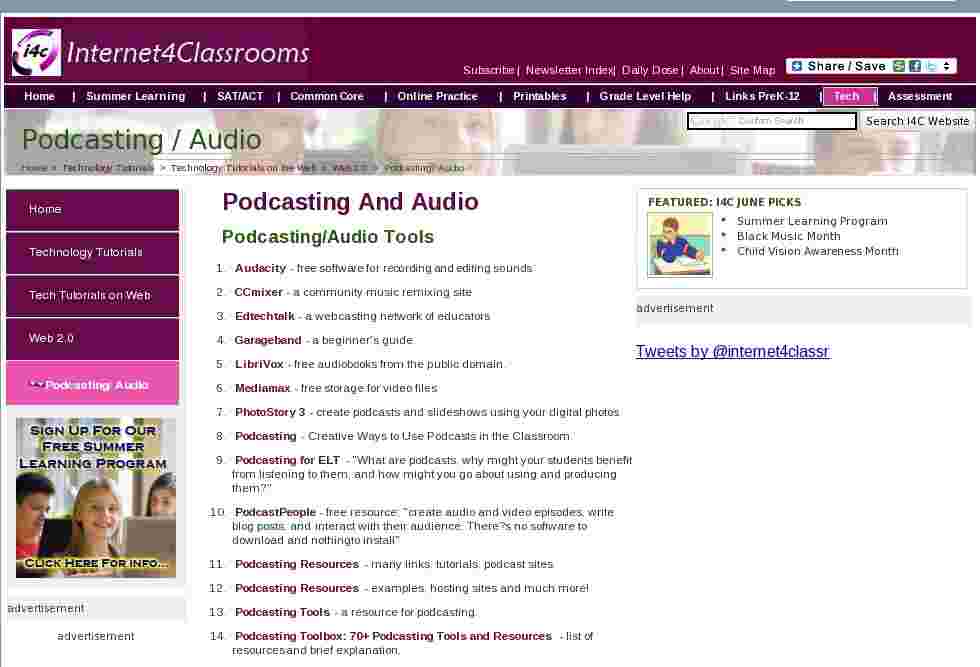Select the Podcasting Audio sidebar item
Screen dimensions: 980x667
92,384
